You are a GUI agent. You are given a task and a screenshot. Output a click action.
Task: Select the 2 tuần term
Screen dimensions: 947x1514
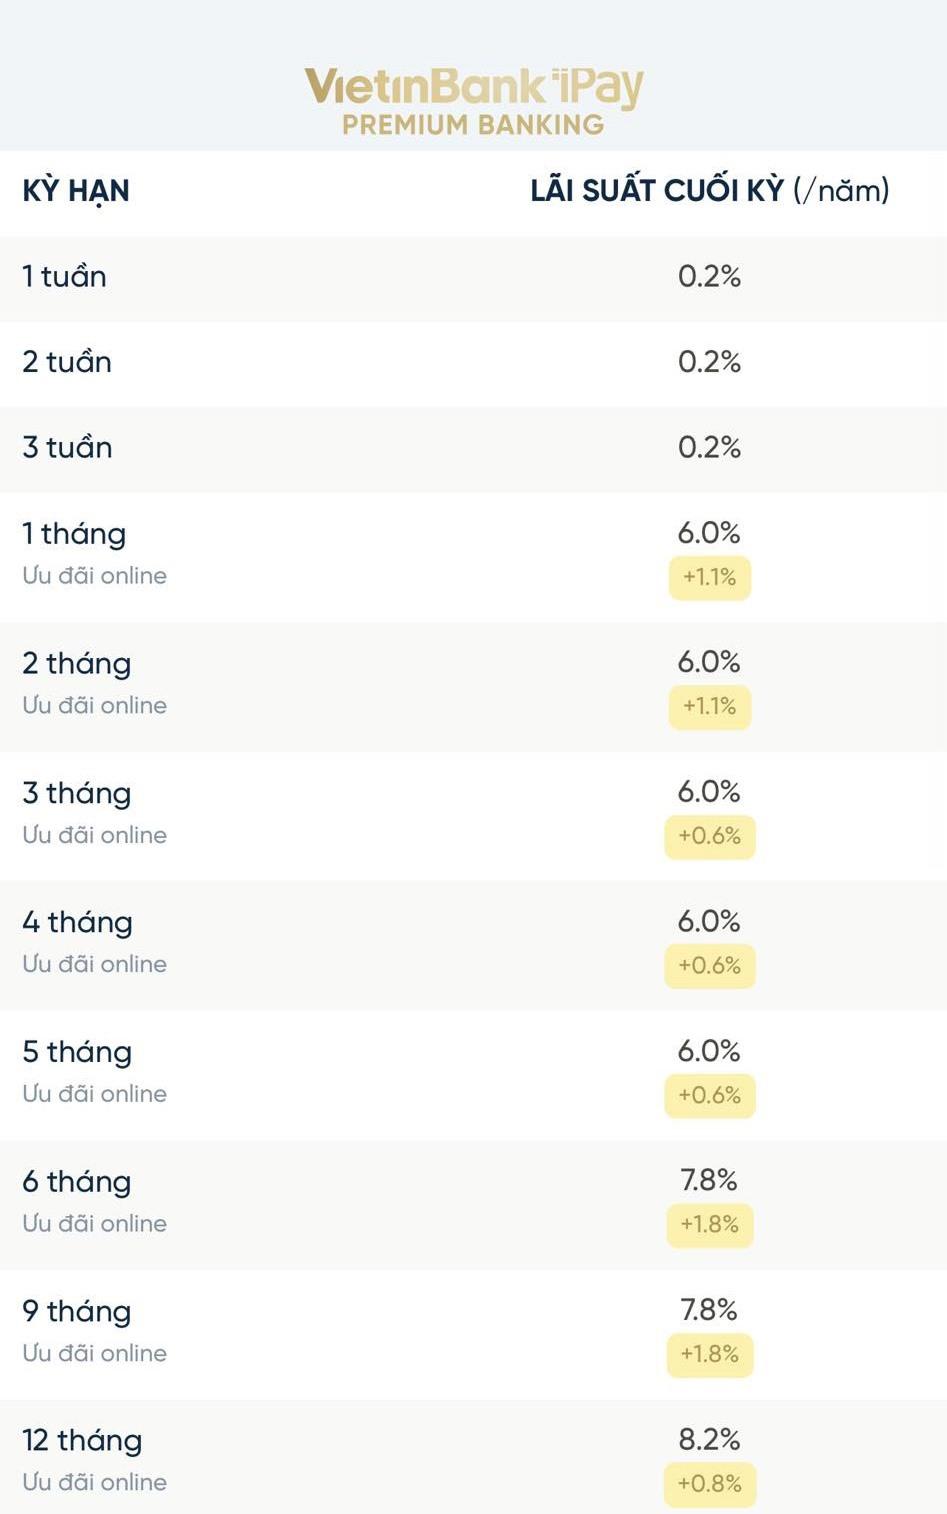point(67,361)
